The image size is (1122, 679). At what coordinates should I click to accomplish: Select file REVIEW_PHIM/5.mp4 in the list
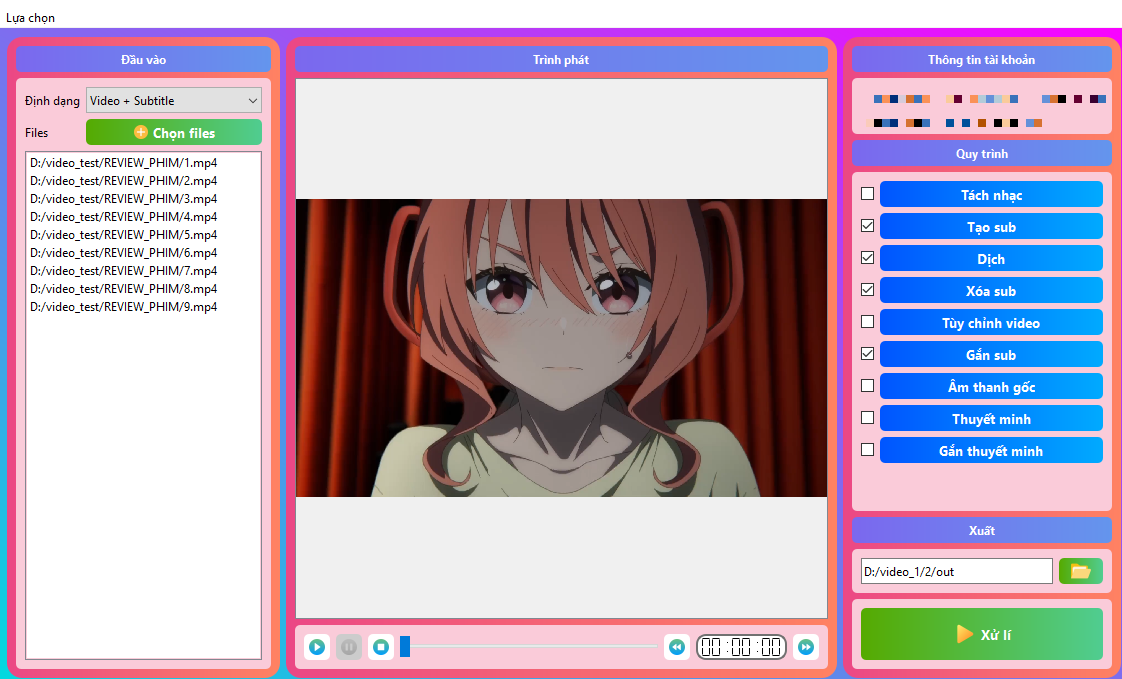[124, 235]
